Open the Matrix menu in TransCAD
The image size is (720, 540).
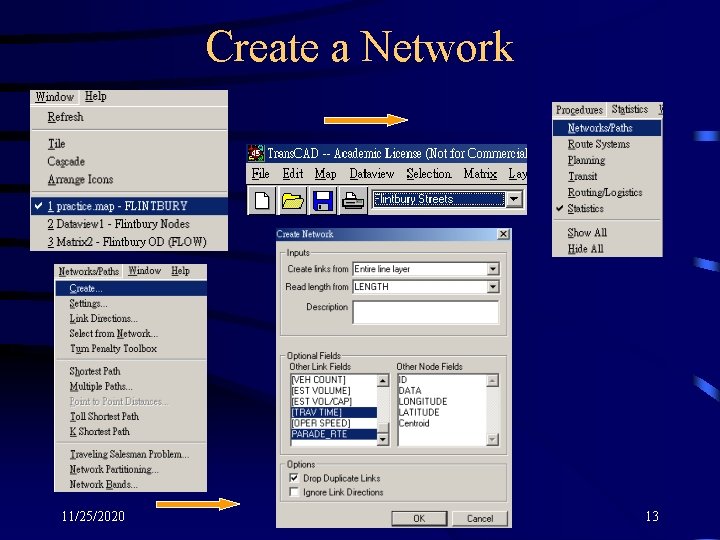[x=480, y=174]
